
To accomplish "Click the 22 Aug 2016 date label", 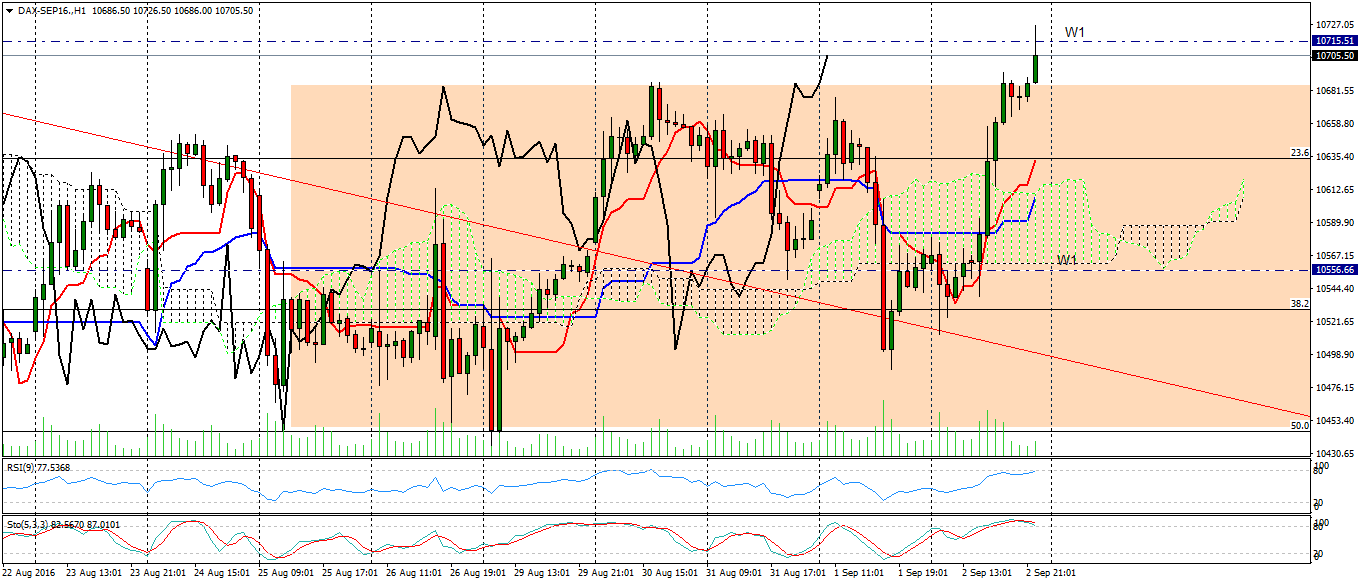I will point(28,573).
